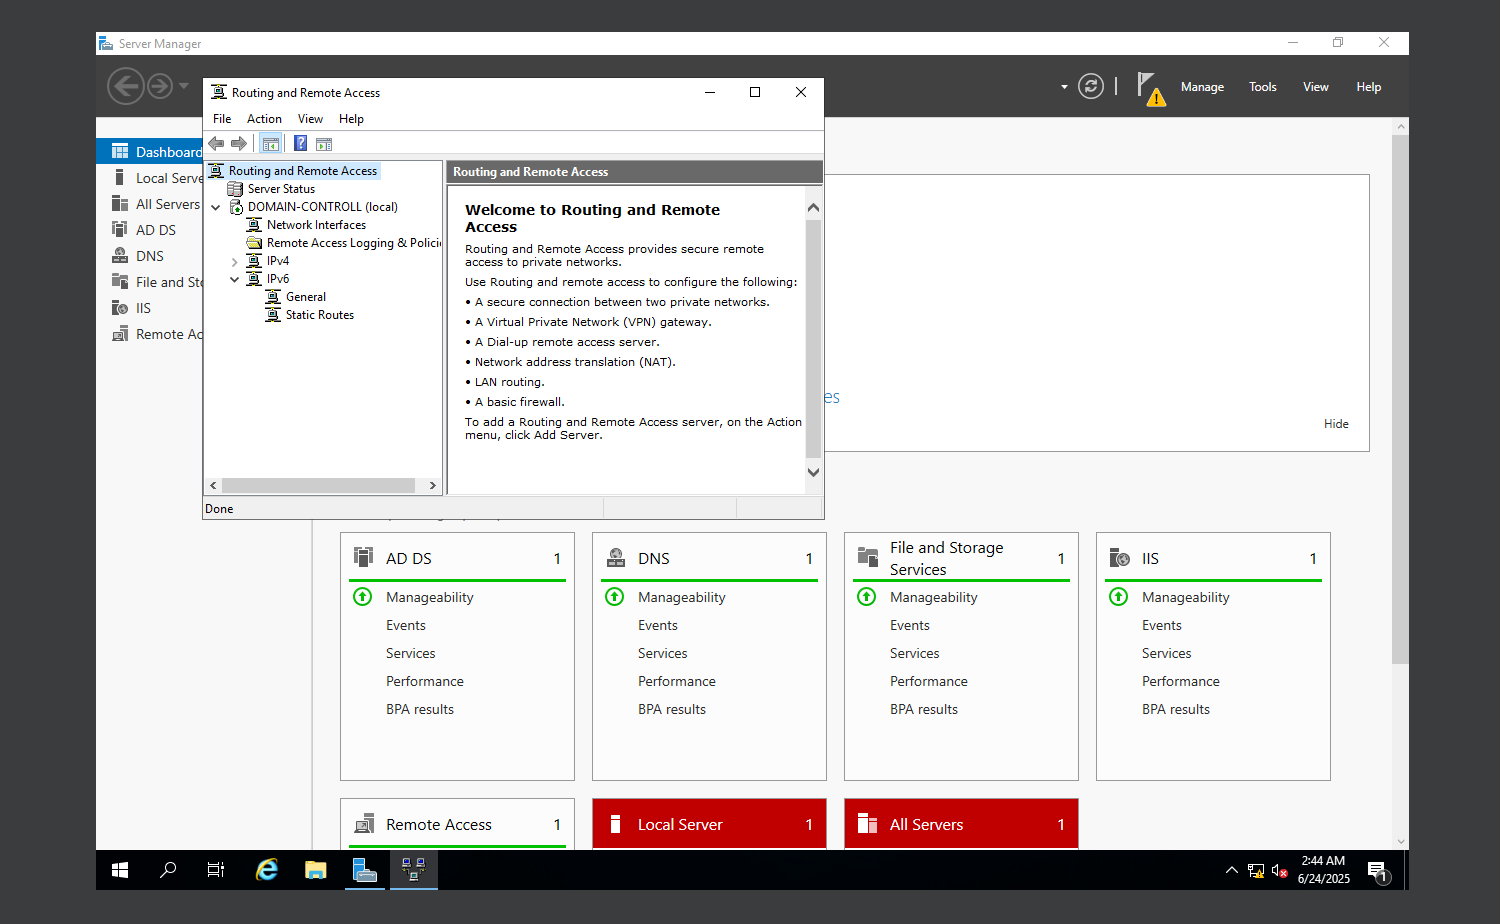Open the Server Manager Help menu

1368,87
